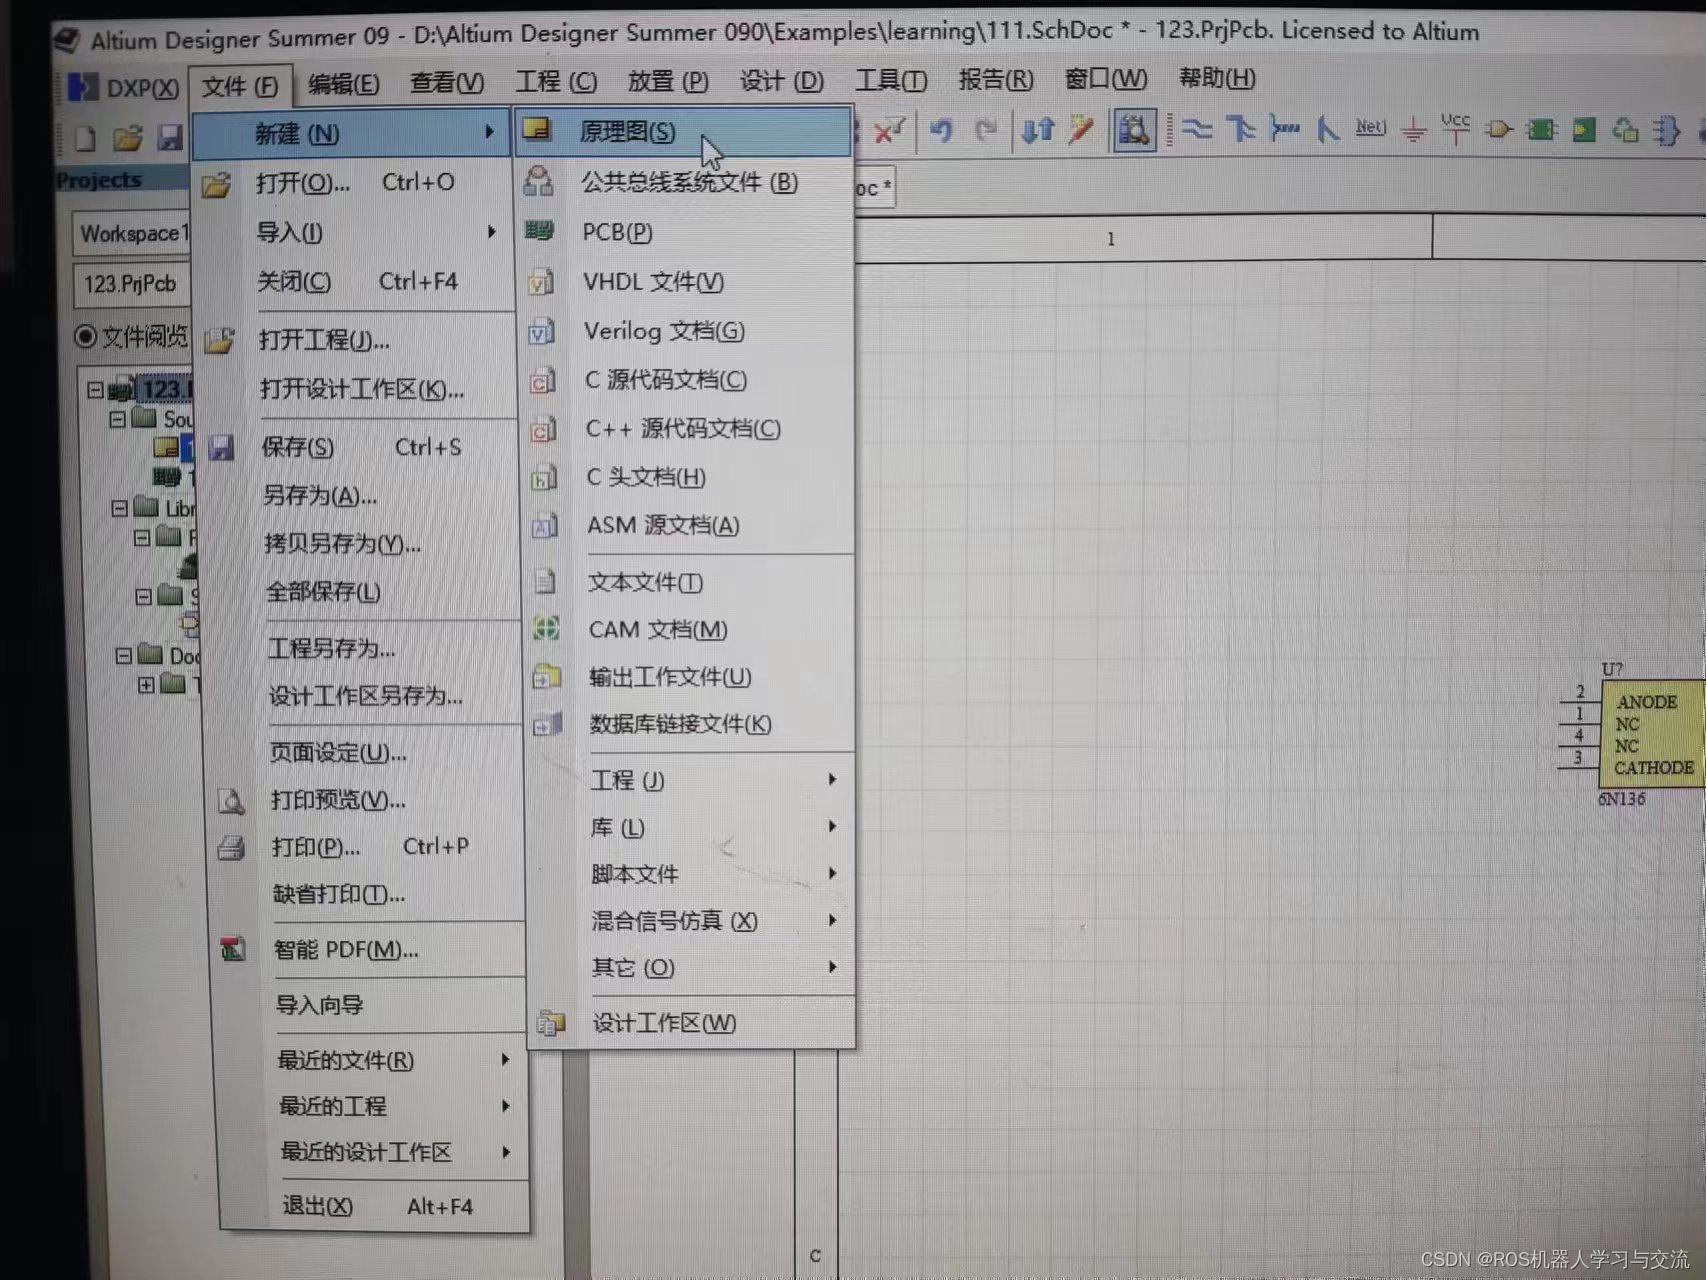The image size is (1706, 1280).
Task: Open the 查看(V) menu
Action: coord(446,82)
